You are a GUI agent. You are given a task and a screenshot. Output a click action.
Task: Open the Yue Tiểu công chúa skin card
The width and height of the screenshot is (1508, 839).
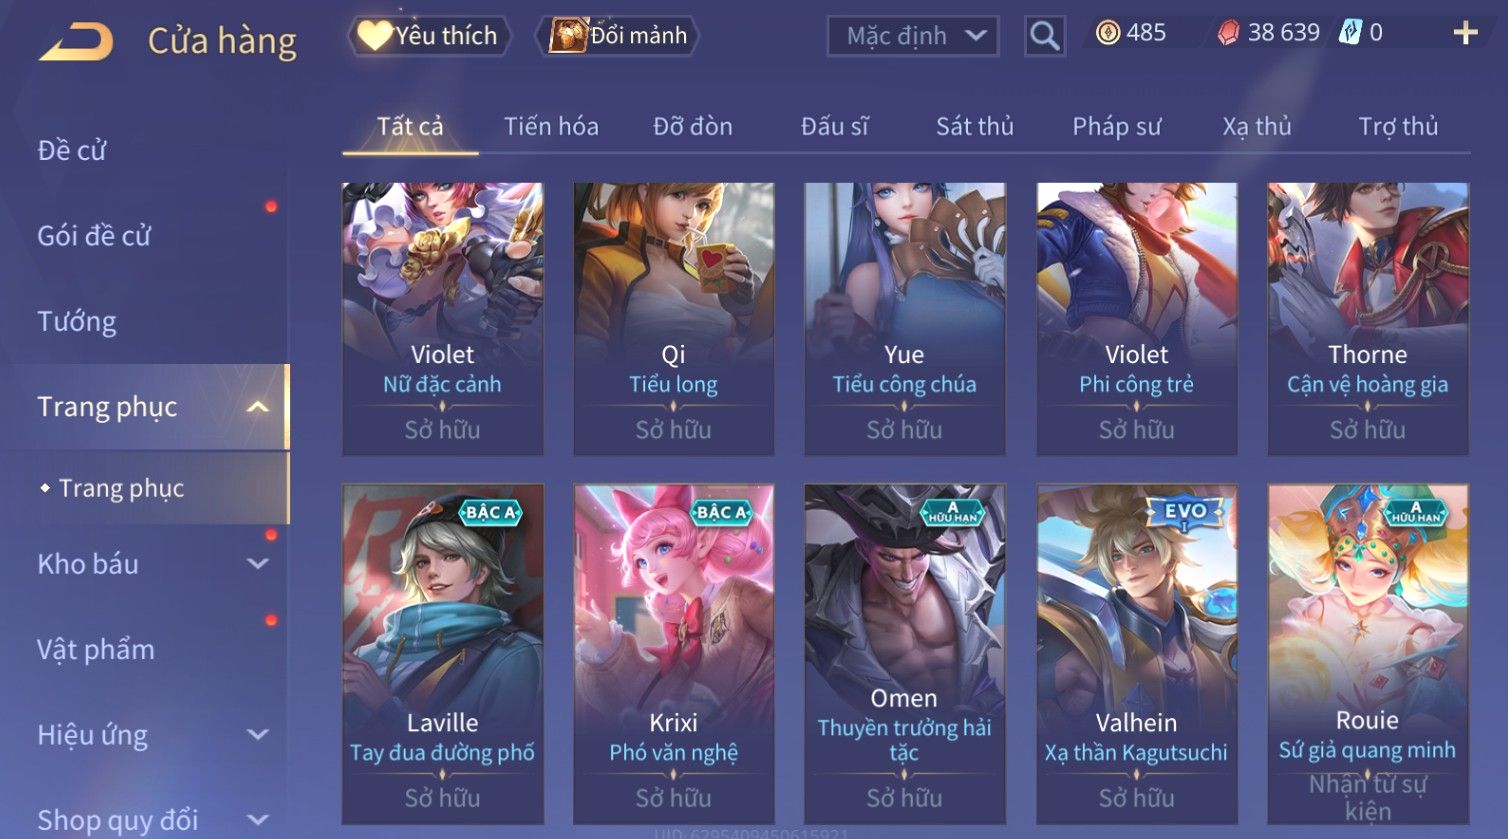pos(904,319)
